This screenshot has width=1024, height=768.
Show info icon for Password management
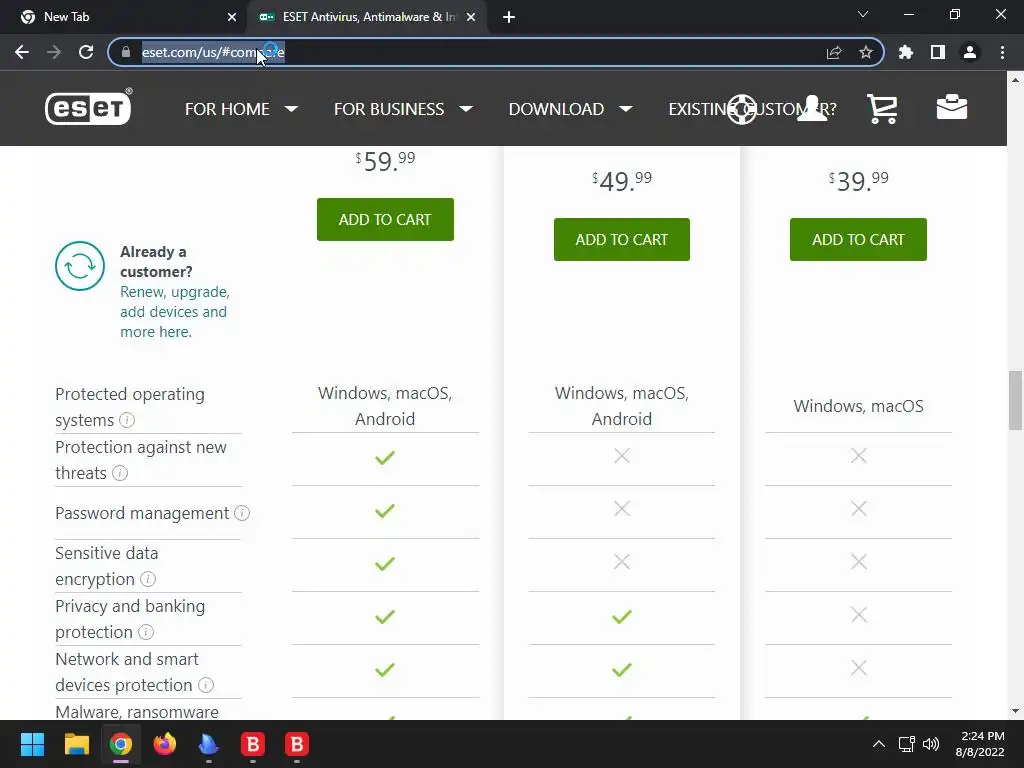242,513
